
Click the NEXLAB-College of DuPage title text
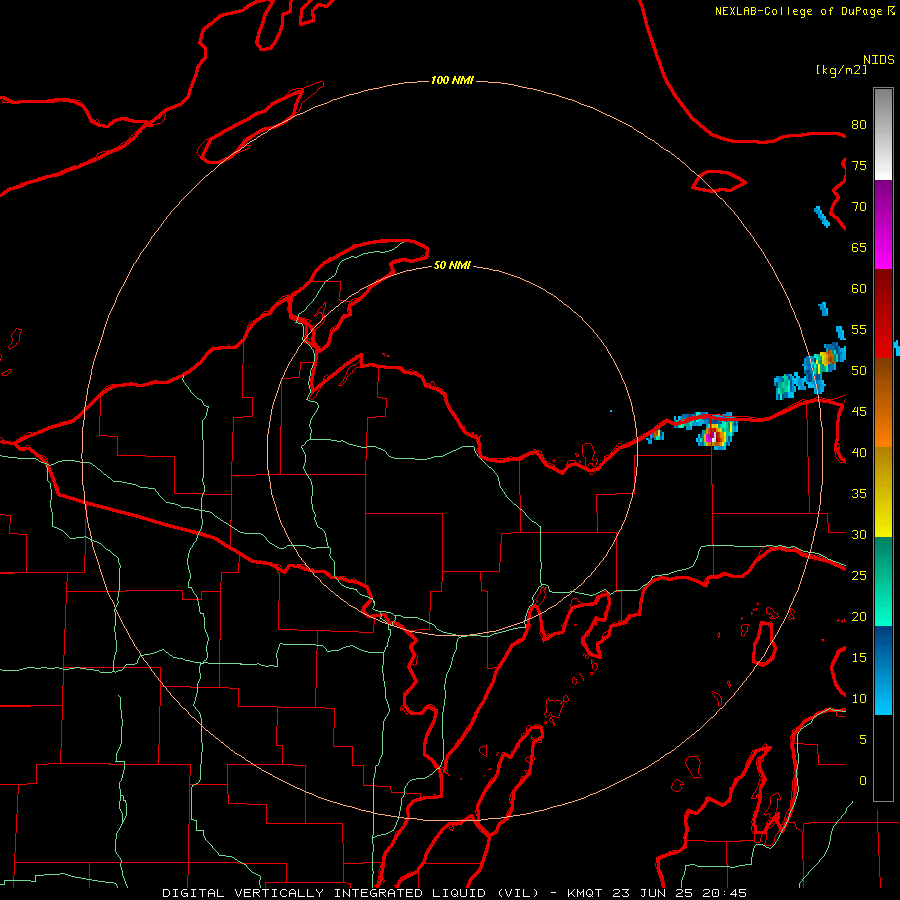[798, 11]
